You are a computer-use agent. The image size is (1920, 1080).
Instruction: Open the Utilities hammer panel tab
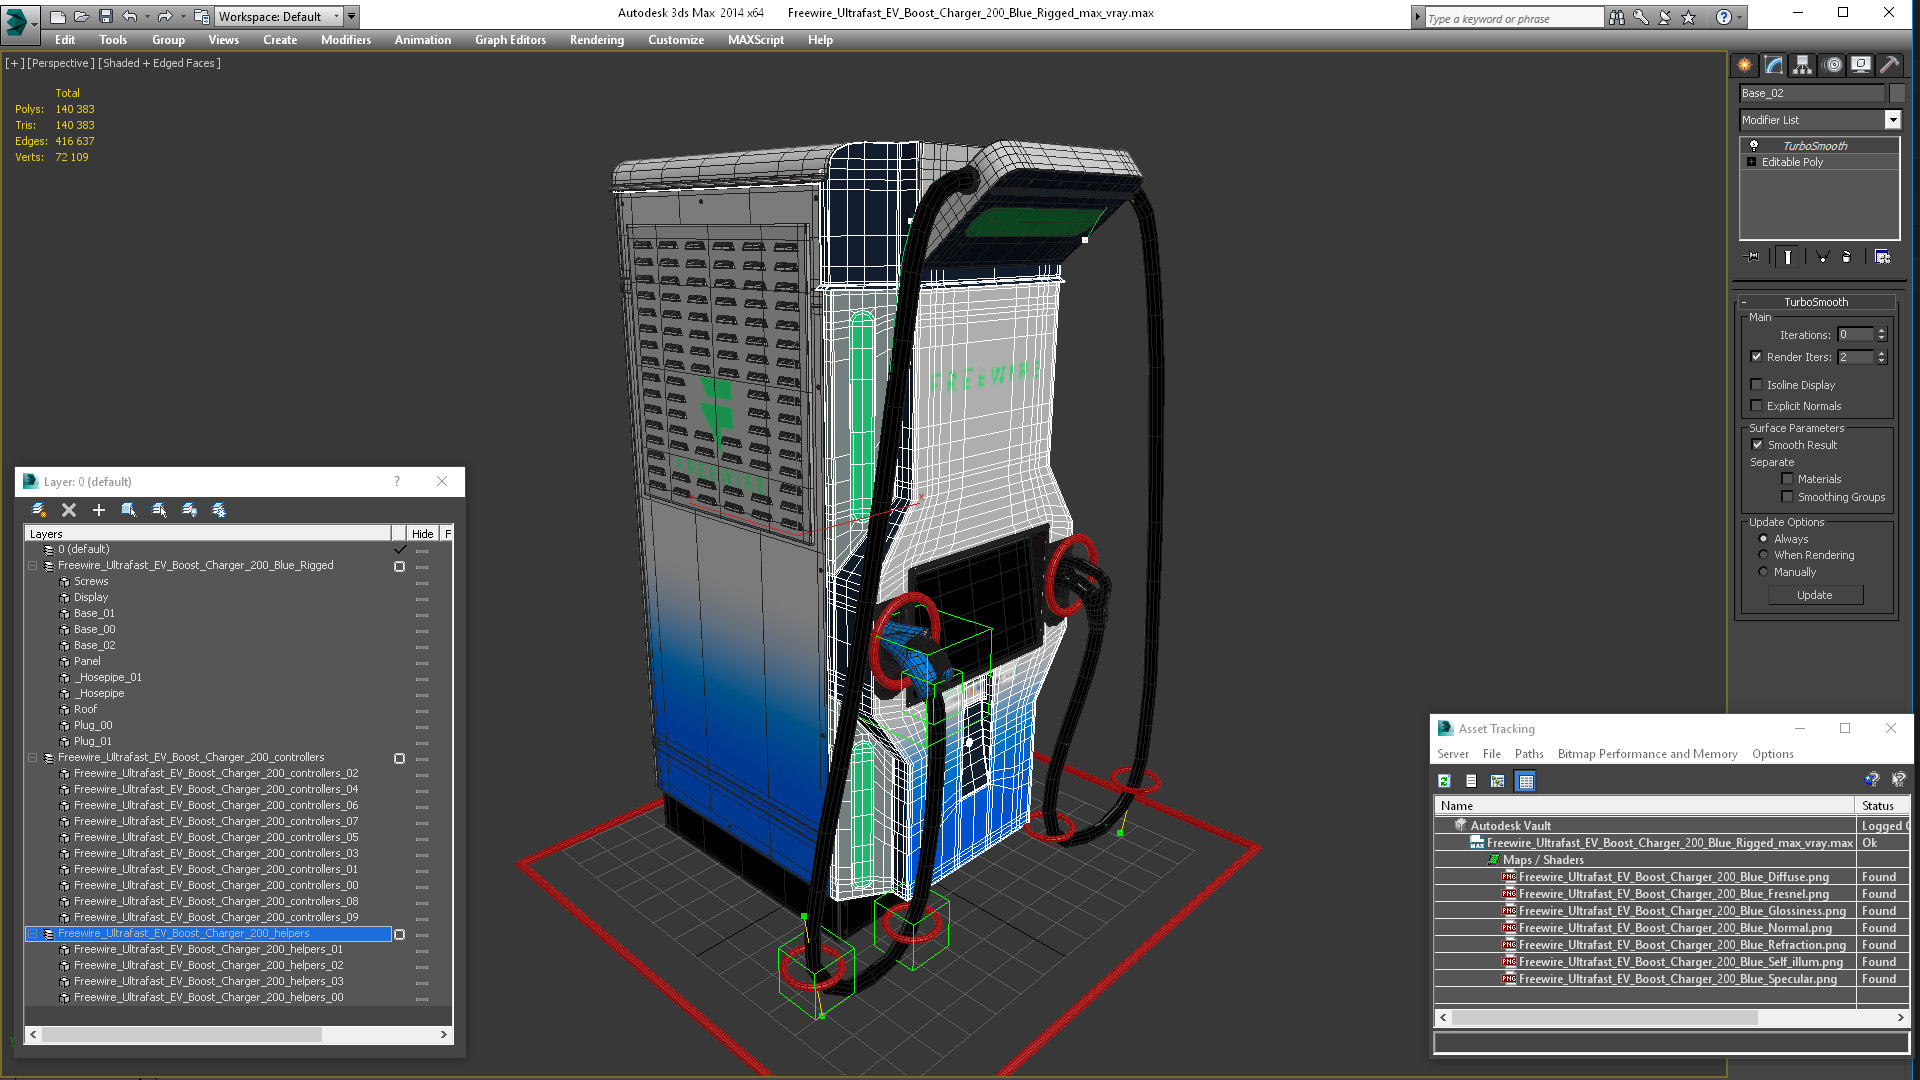coord(1889,65)
